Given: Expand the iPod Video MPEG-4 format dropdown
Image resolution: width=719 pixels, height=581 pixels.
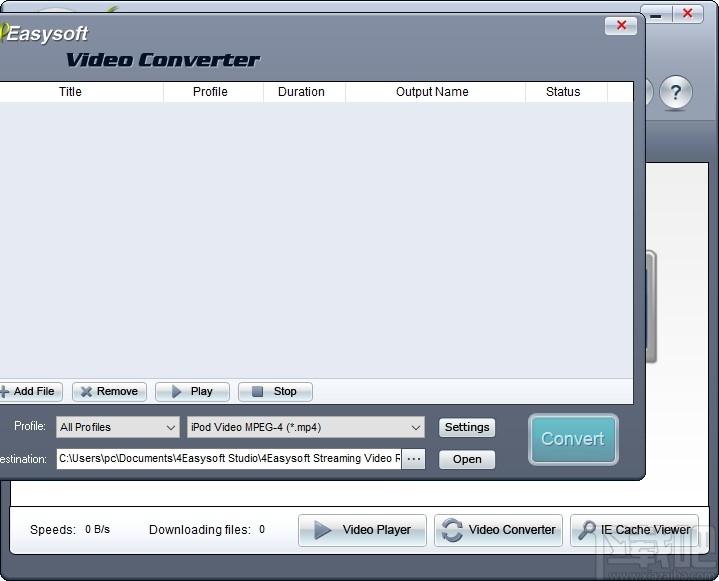Looking at the screenshot, I should (x=306, y=427).
